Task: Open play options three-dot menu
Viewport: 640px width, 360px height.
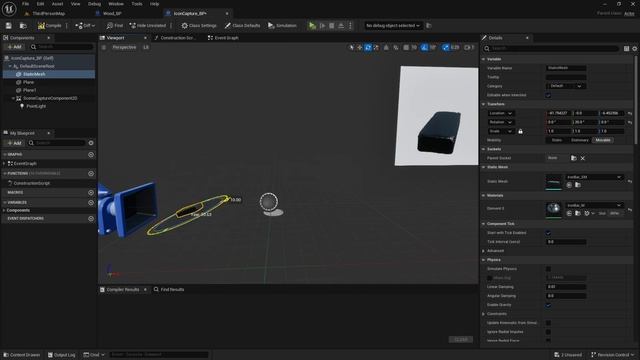Action: tap(350, 26)
